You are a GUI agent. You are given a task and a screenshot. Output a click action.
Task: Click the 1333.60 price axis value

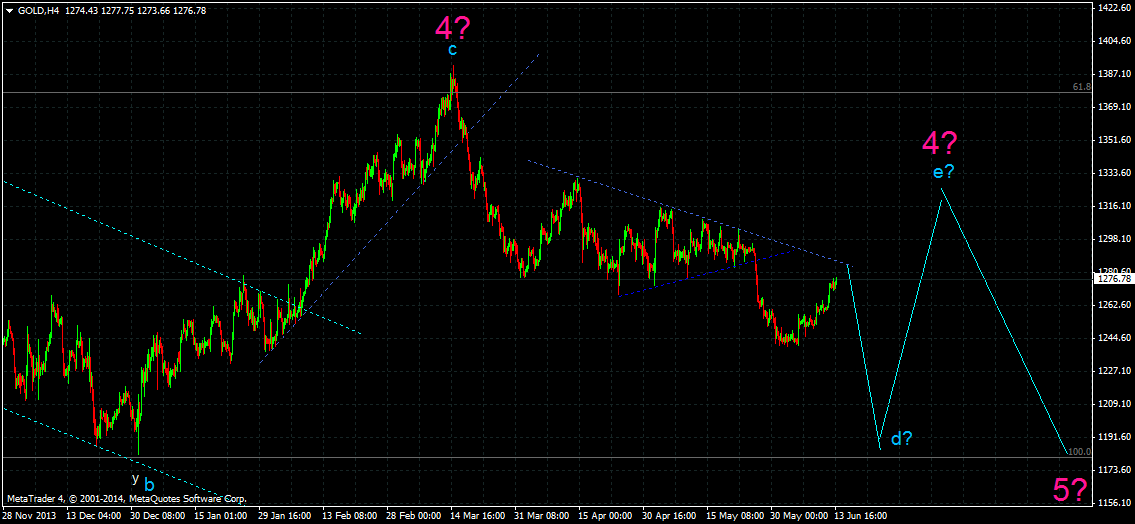1113,173
